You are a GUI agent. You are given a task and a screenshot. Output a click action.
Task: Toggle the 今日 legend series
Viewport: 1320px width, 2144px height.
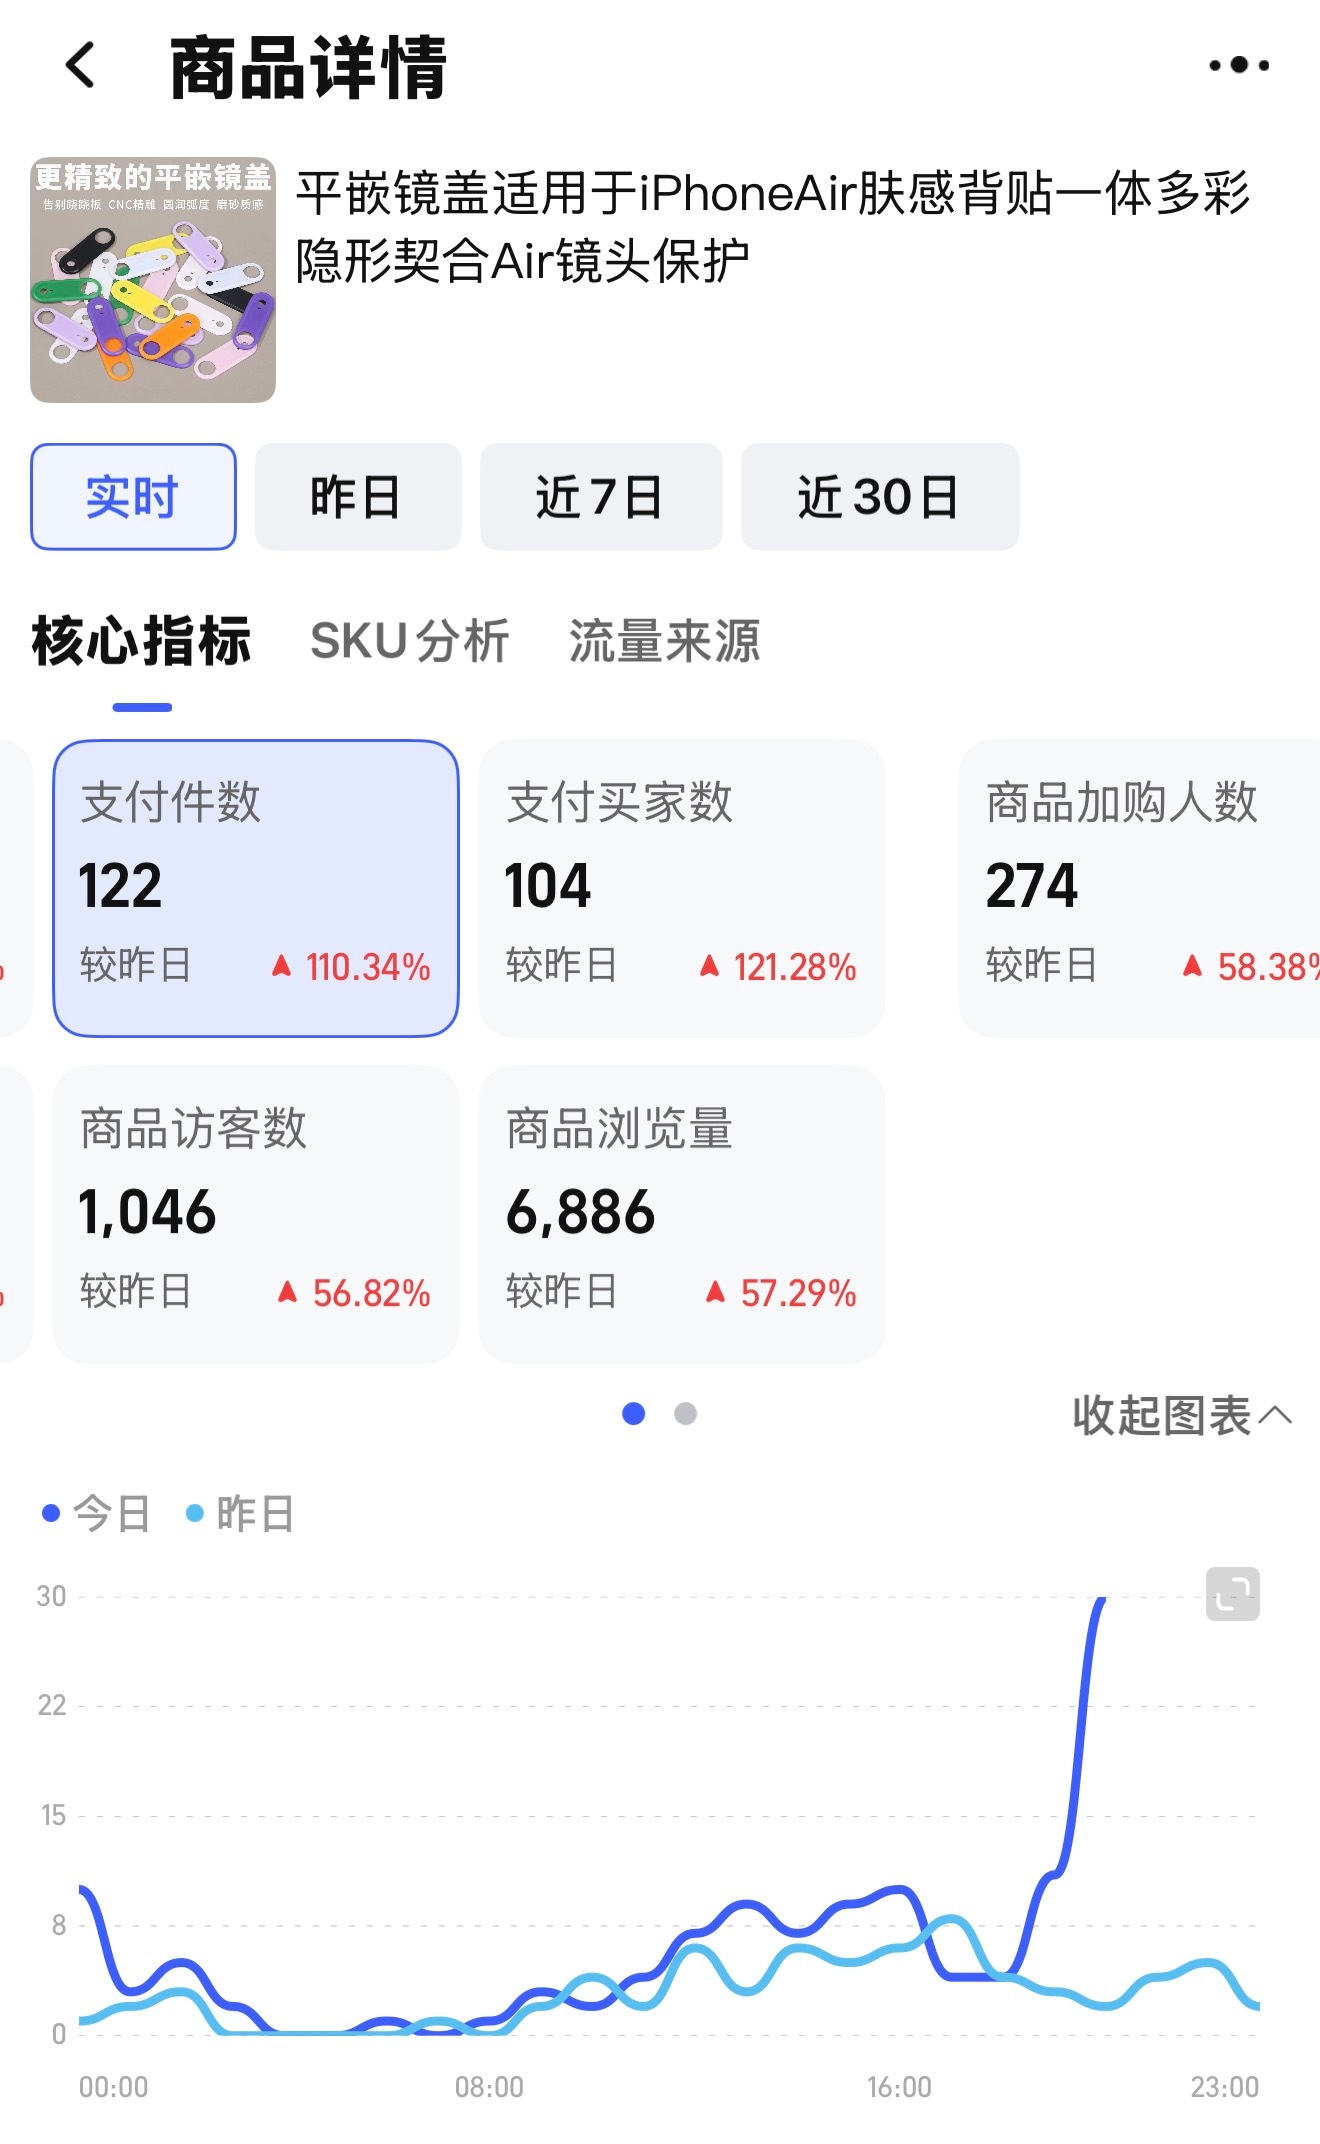pyautogui.click(x=97, y=1513)
